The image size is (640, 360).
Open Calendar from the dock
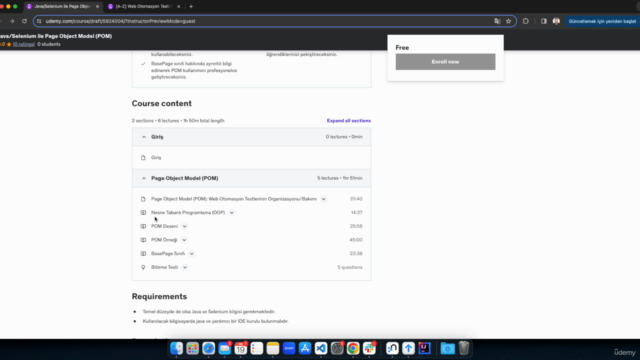tap(241, 348)
